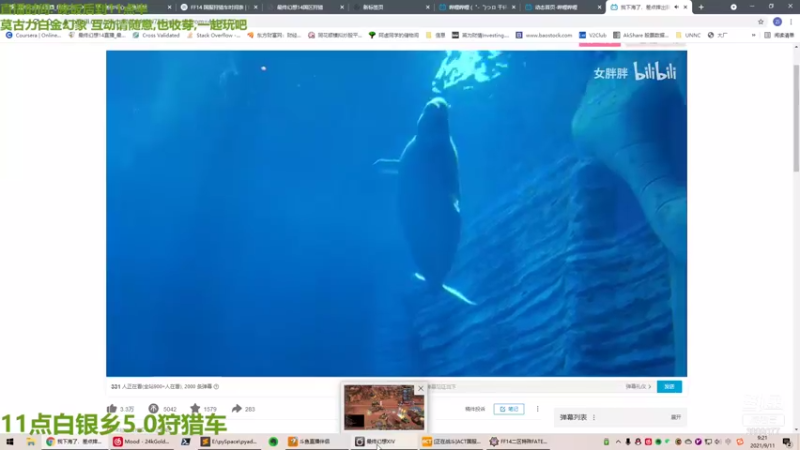Open the more options dots beside notes
The height and width of the screenshot is (450, 800).
point(537,409)
